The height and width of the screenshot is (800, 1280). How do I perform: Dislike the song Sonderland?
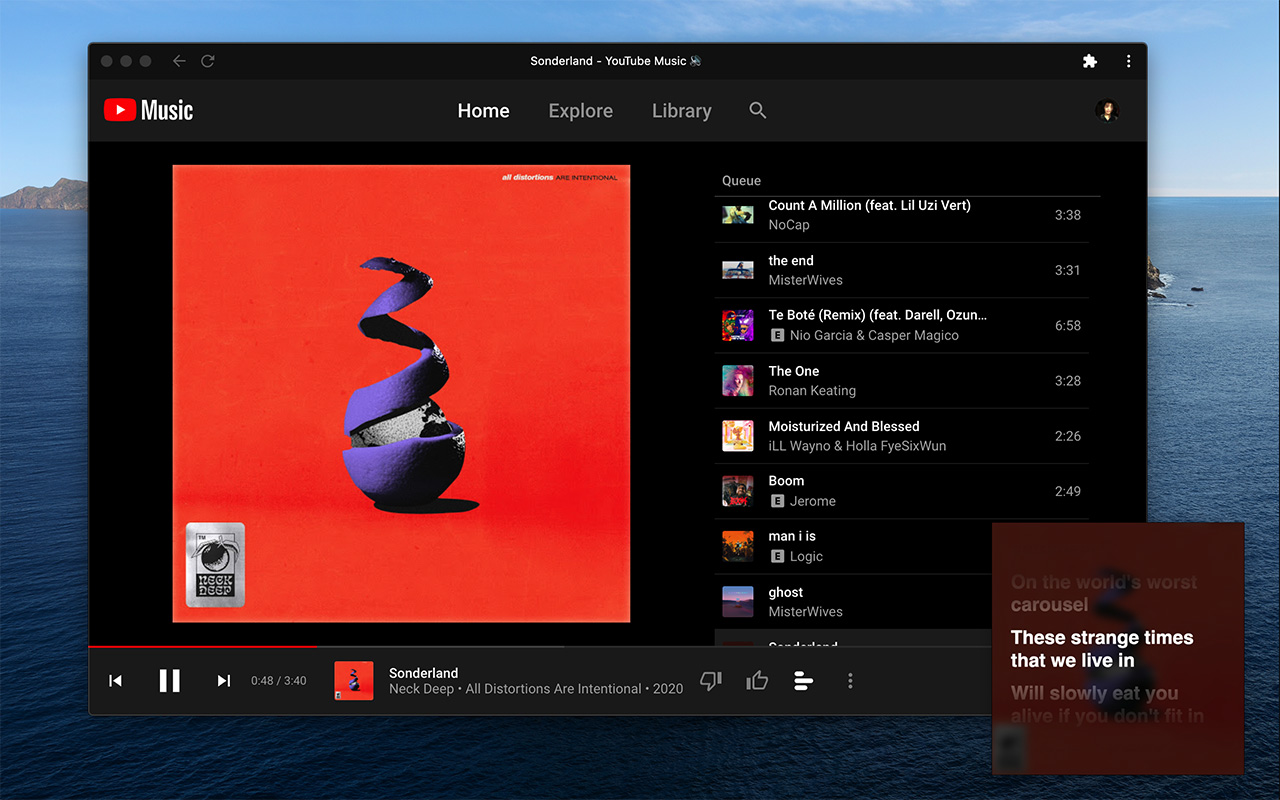[711, 681]
